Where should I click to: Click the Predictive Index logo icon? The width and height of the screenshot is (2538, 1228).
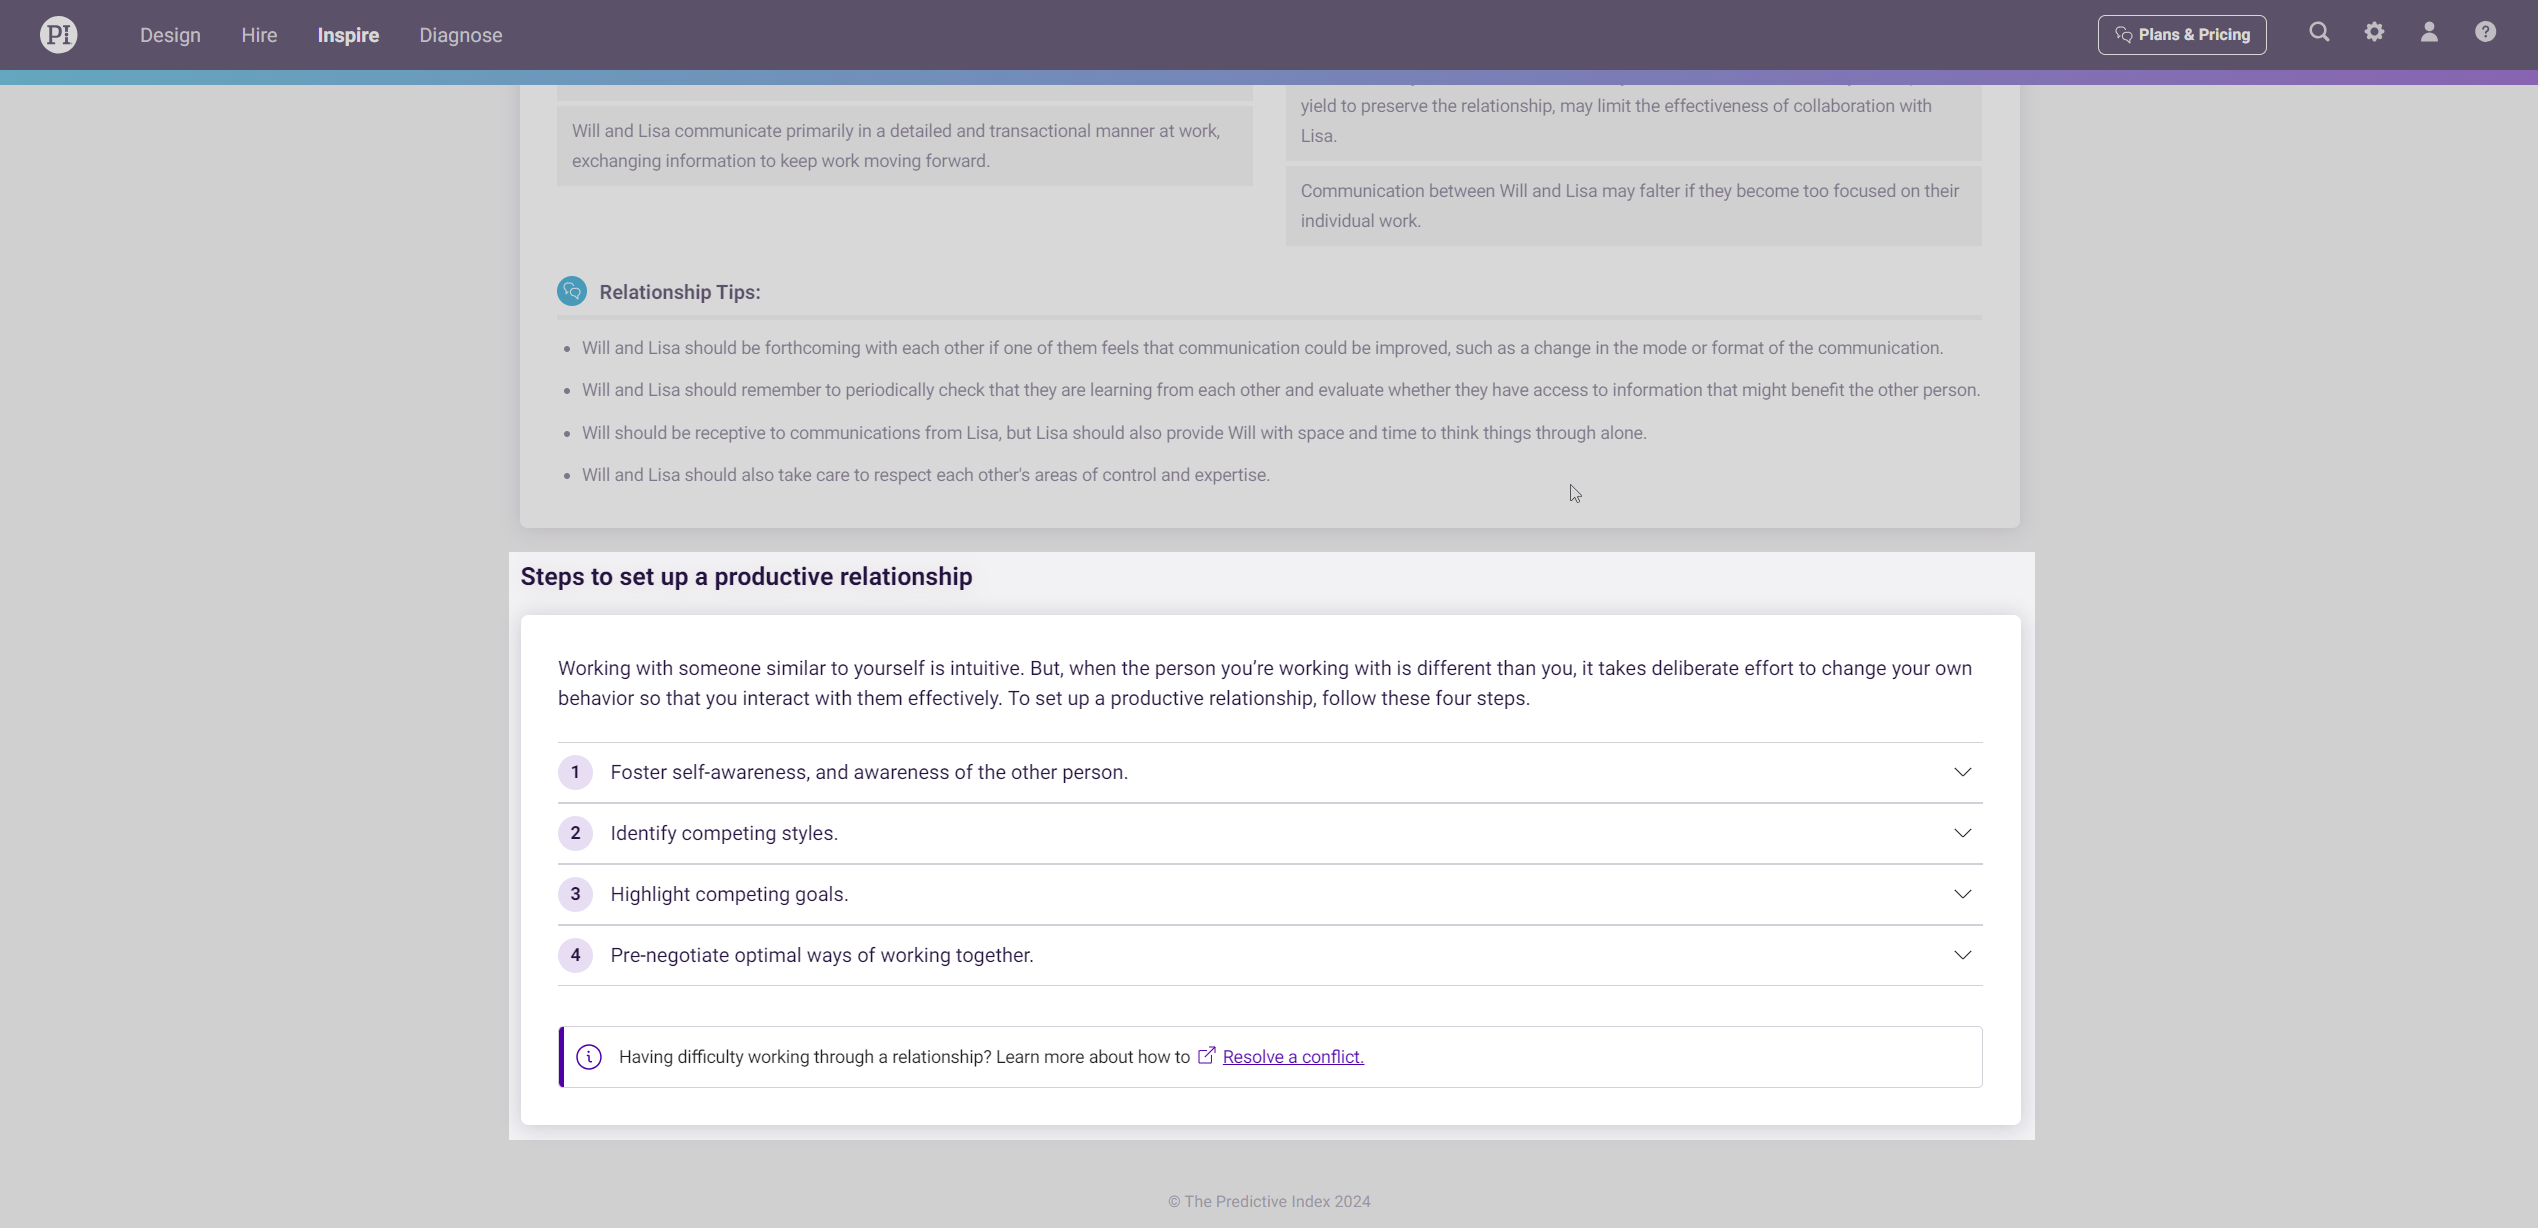58,34
